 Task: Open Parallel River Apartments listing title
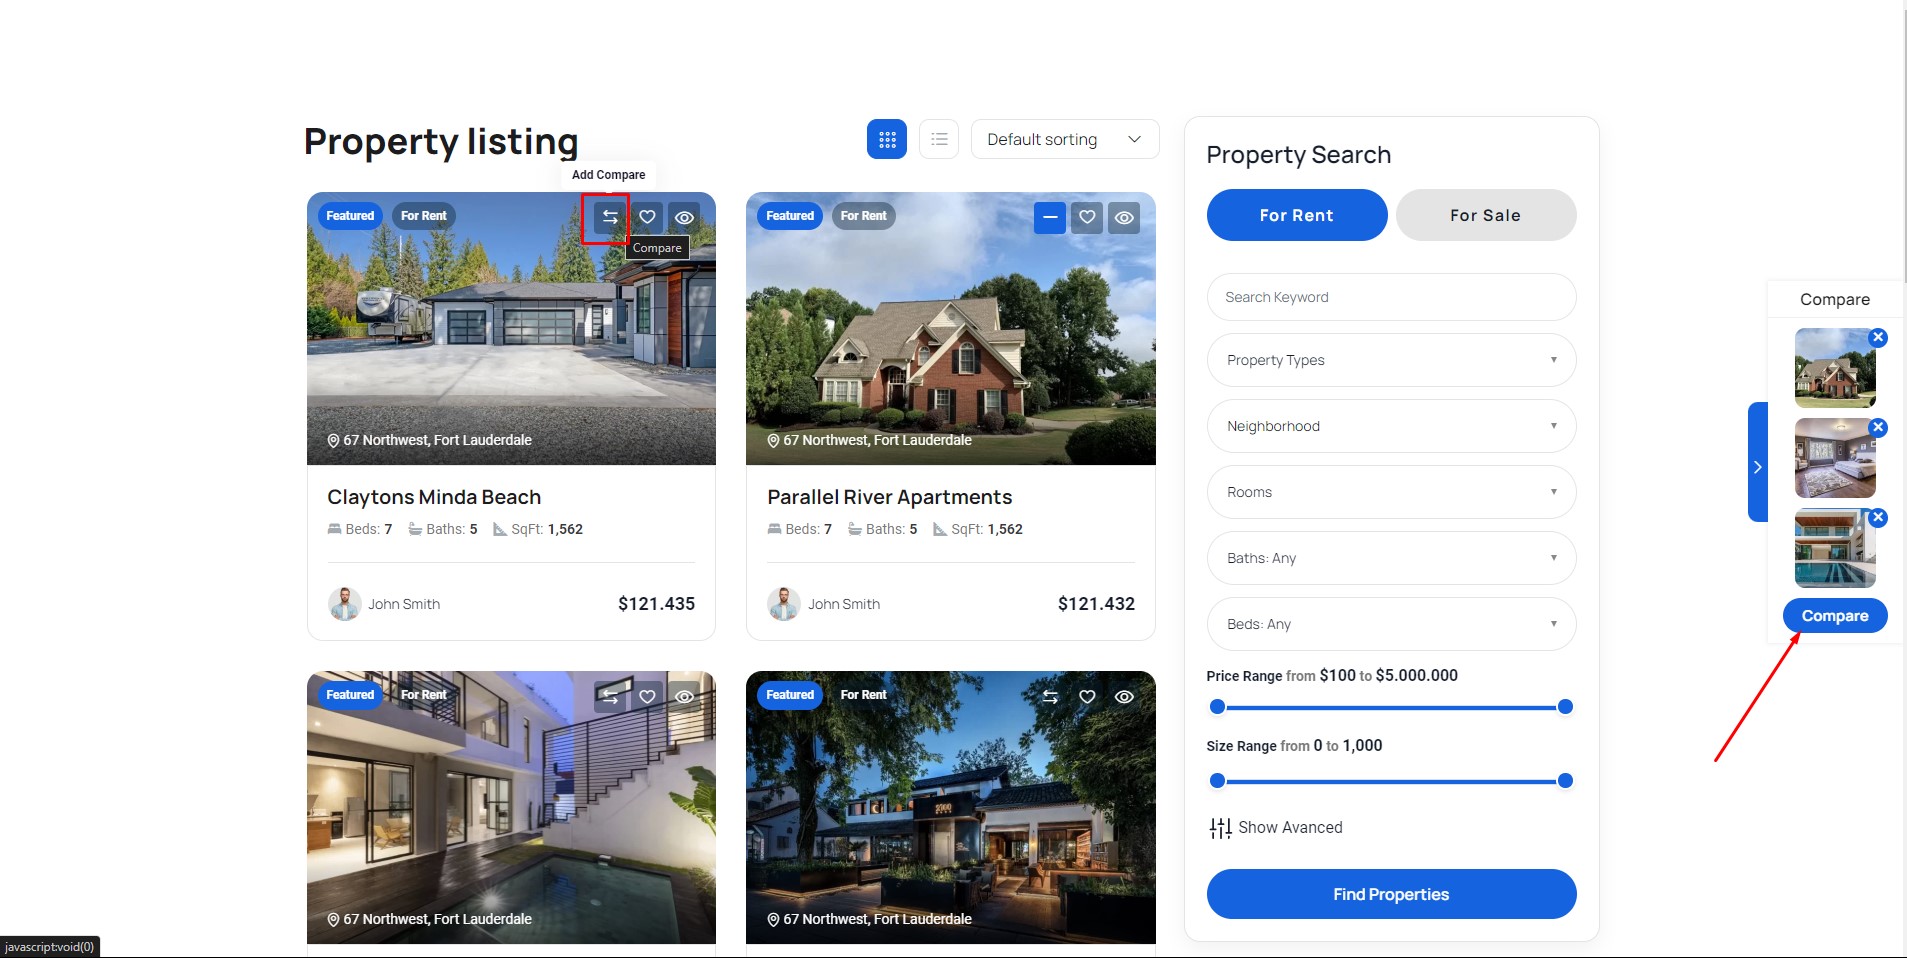click(x=890, y=497)
